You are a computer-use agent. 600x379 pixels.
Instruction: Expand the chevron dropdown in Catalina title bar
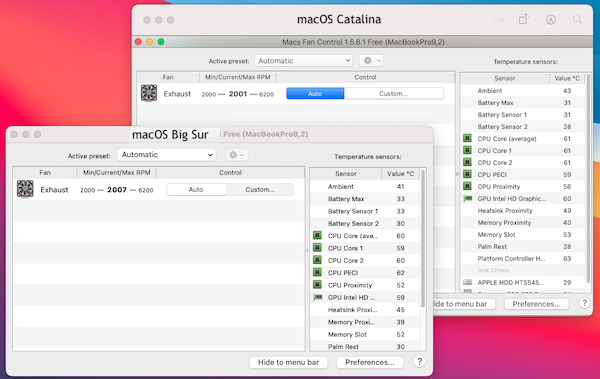[x=502, y=20]
